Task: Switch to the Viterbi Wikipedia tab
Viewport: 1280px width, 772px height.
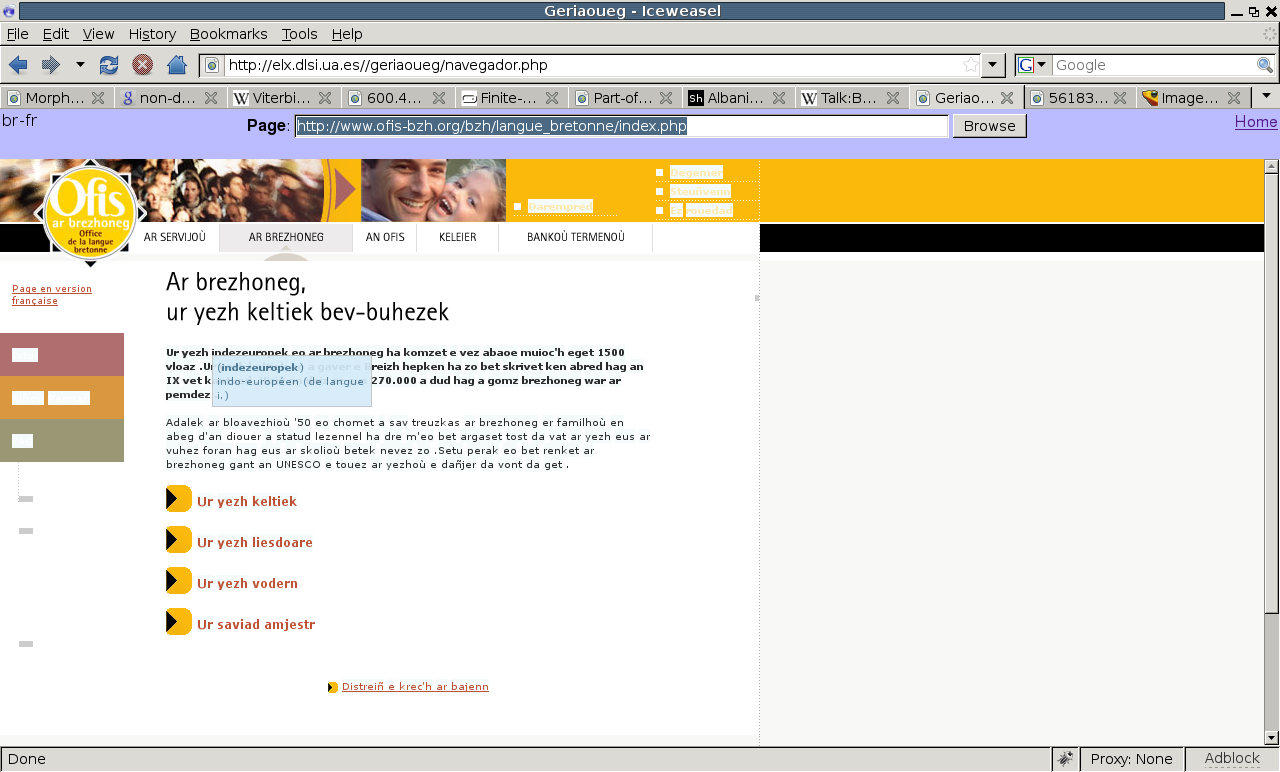Action: point(274,98)
